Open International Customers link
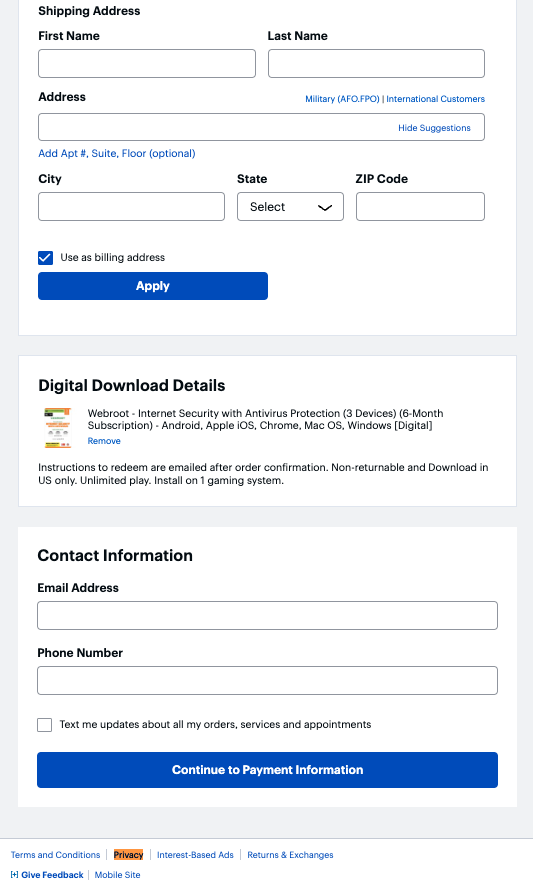Screen dimensions: 533x884 pos(435,99)
